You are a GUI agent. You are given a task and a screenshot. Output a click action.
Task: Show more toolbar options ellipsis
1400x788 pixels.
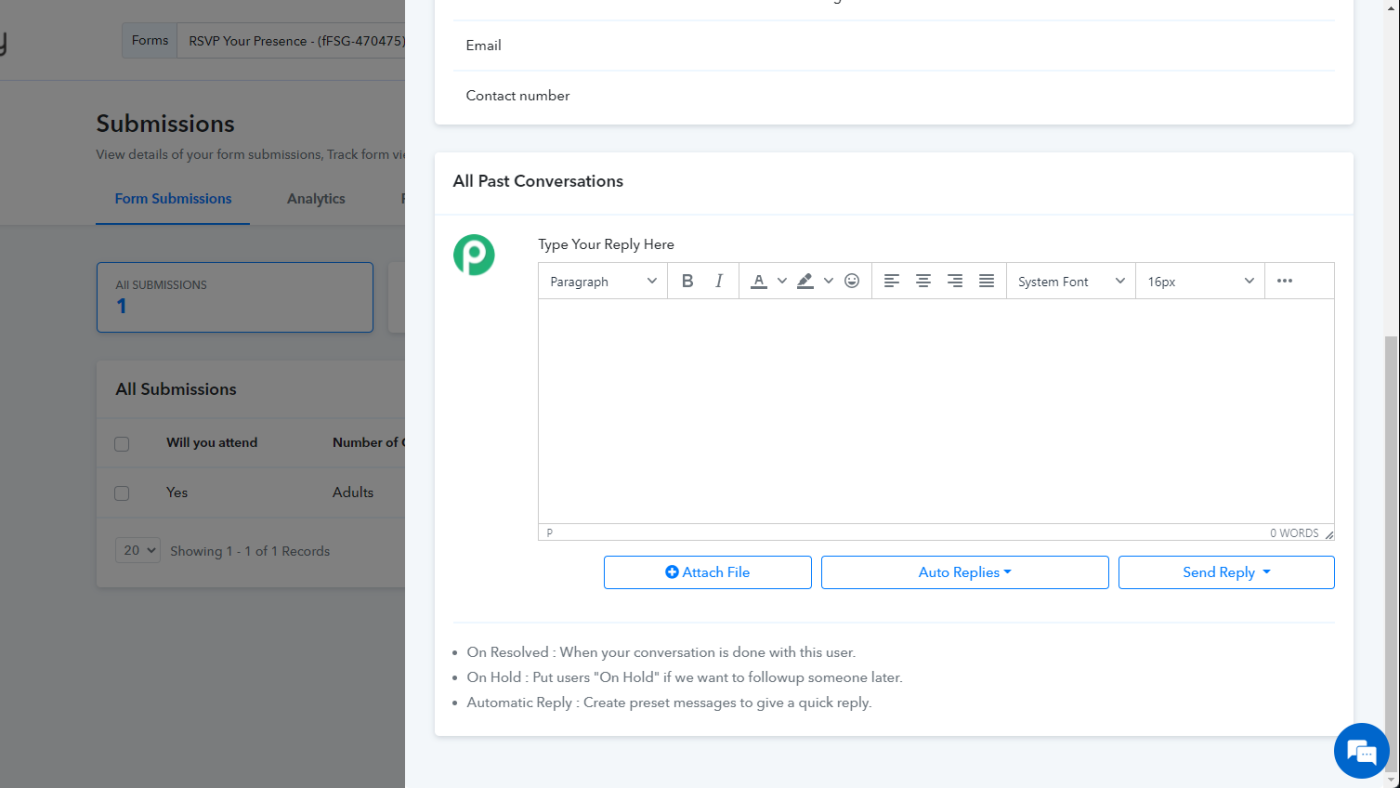pyautogui.click(x=1285, y=281)
